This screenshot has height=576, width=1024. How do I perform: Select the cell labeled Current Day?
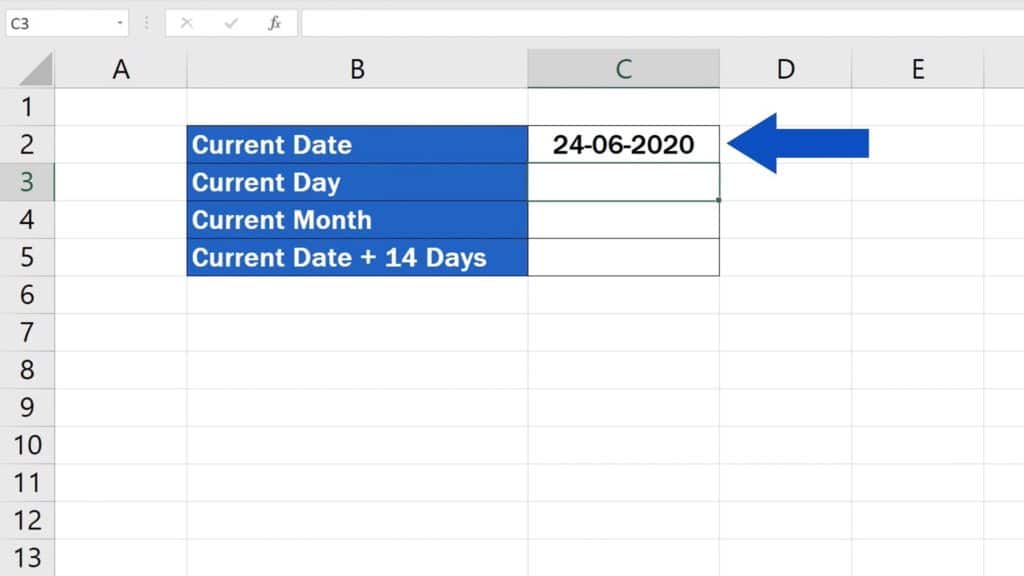coord(356,182)
